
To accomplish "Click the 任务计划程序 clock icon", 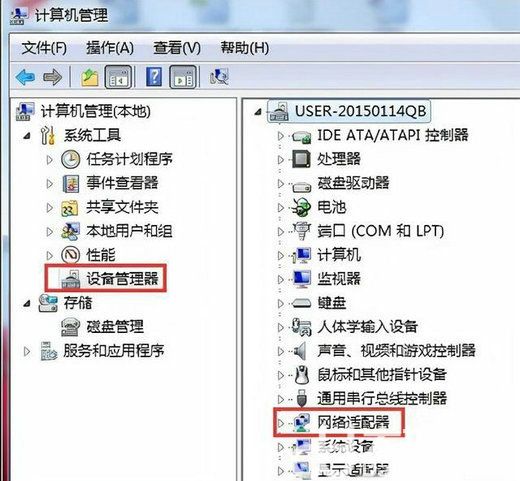I will (x=70, y=159).
